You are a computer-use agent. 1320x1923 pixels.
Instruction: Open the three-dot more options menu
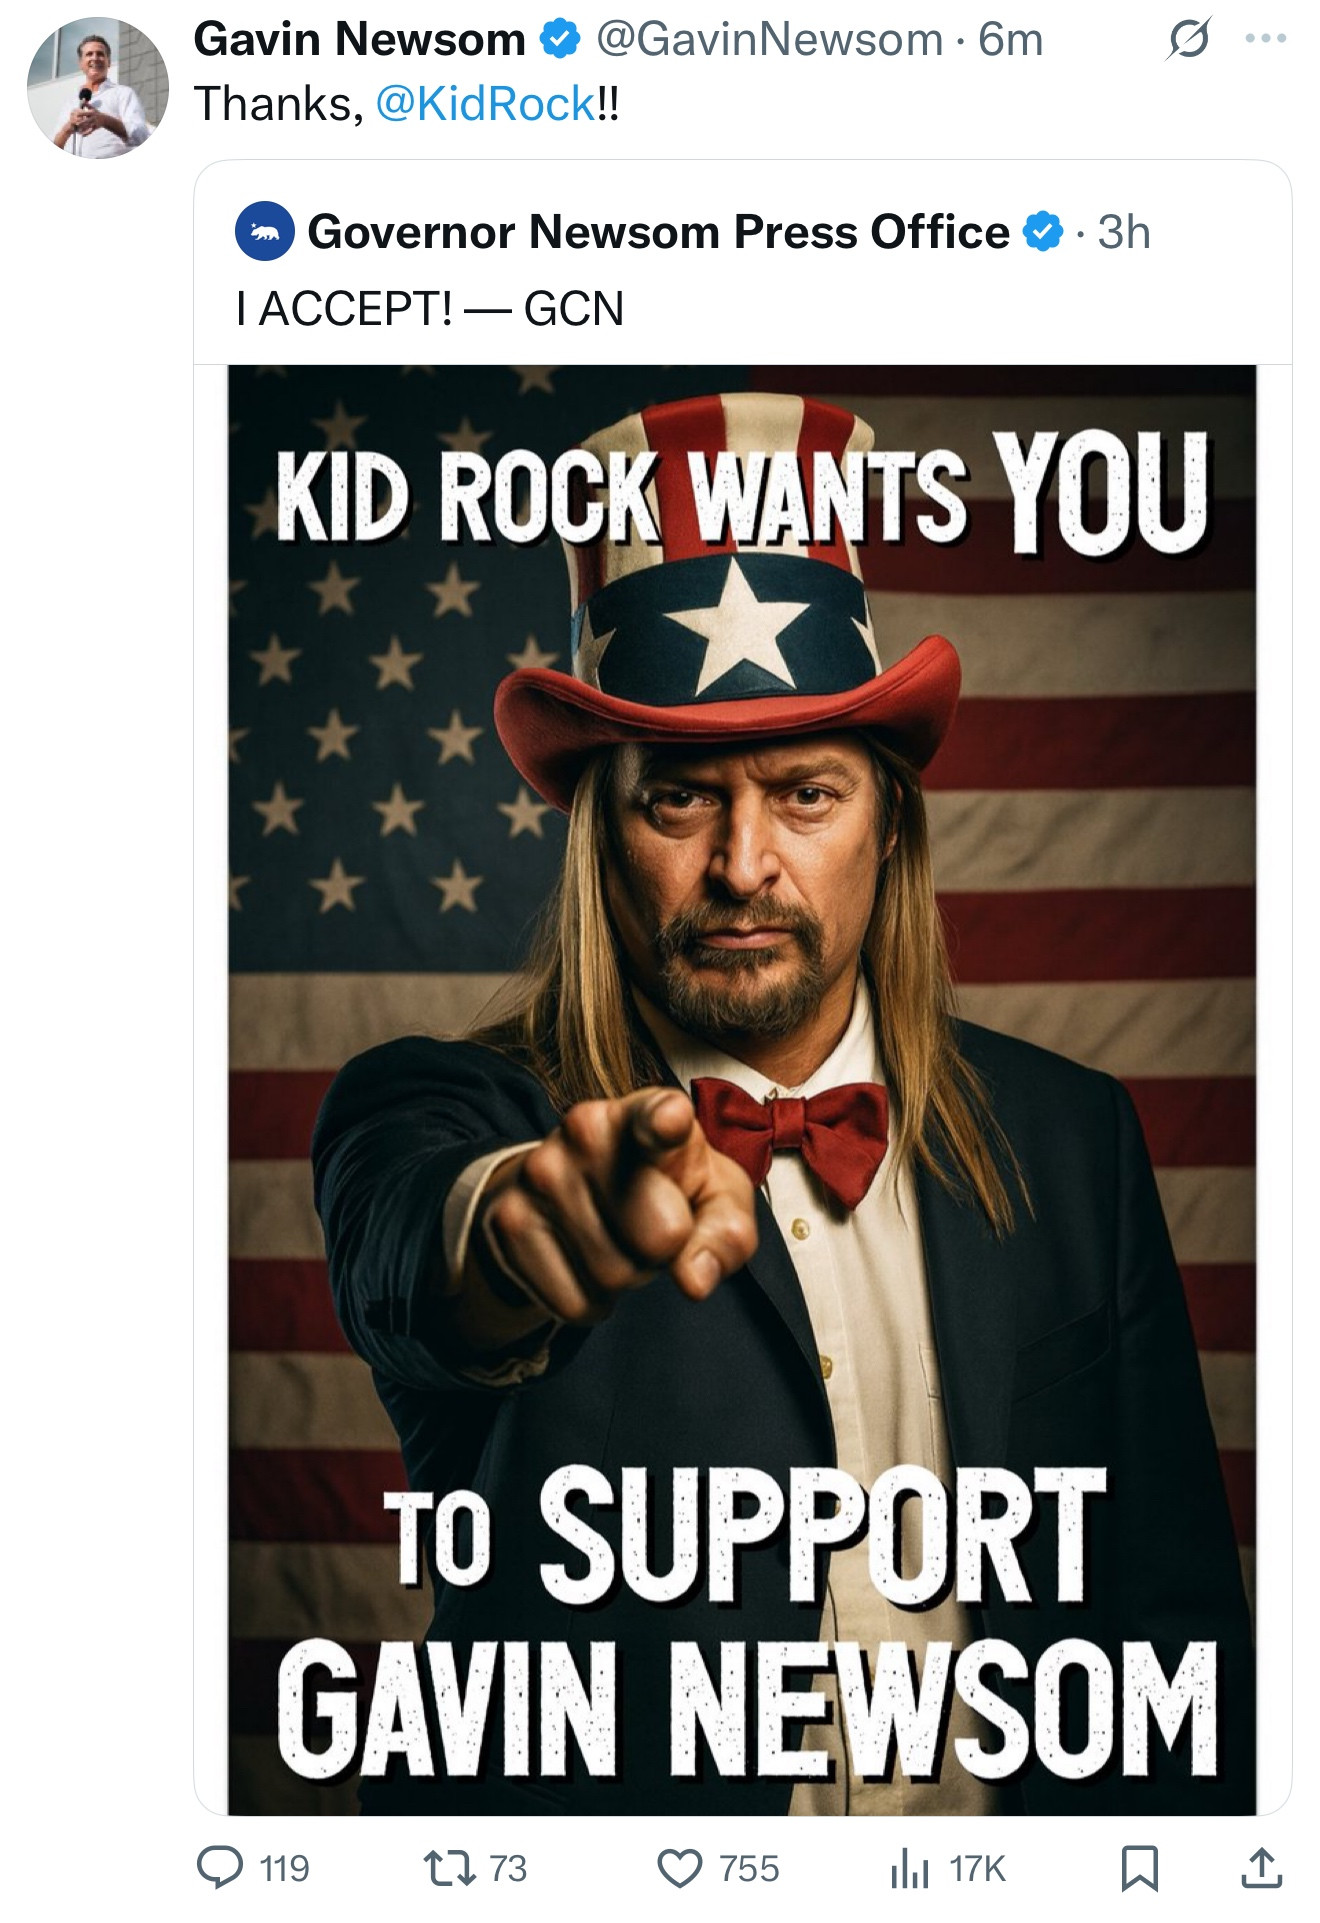[1266, 39]
